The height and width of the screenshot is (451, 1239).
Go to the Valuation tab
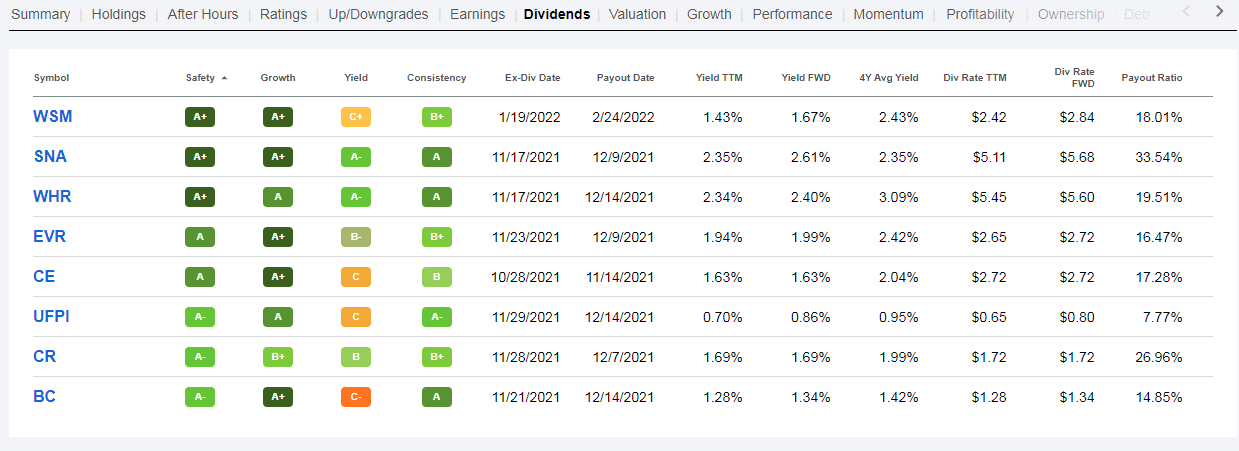pos(637,14)
